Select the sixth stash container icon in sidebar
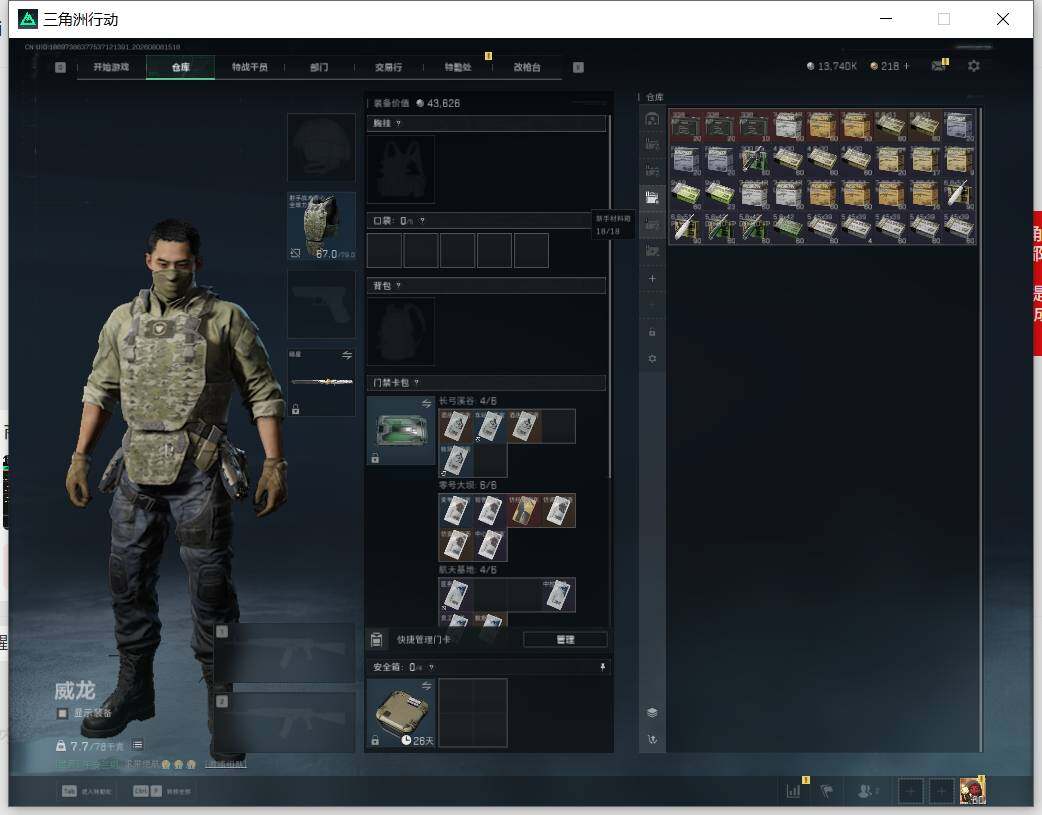This screenshot has height=815, width=1042. pyautogui.click(x=652, y=251)
